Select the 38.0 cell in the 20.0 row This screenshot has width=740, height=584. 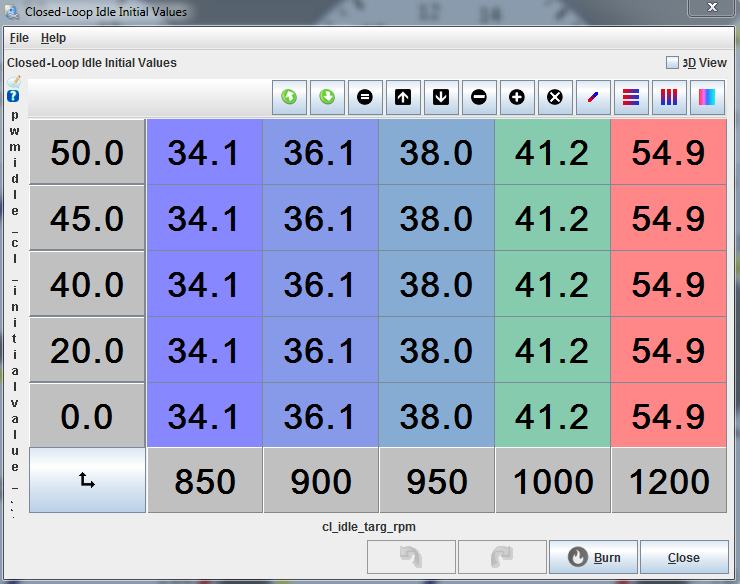pos(437,350)
